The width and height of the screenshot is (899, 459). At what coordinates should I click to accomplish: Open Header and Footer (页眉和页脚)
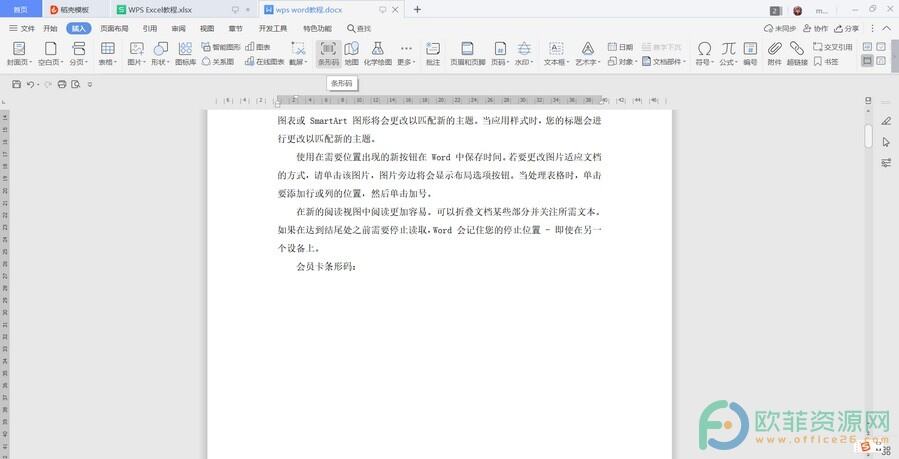(x=467, y=54)
